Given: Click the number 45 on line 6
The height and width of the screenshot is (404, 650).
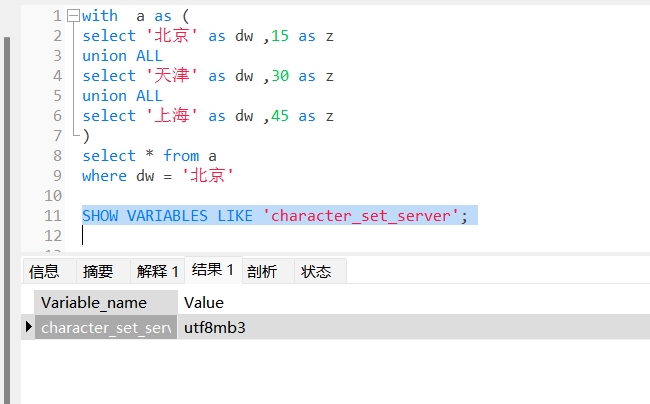Looking at the screenshot, I should point(280,116).
